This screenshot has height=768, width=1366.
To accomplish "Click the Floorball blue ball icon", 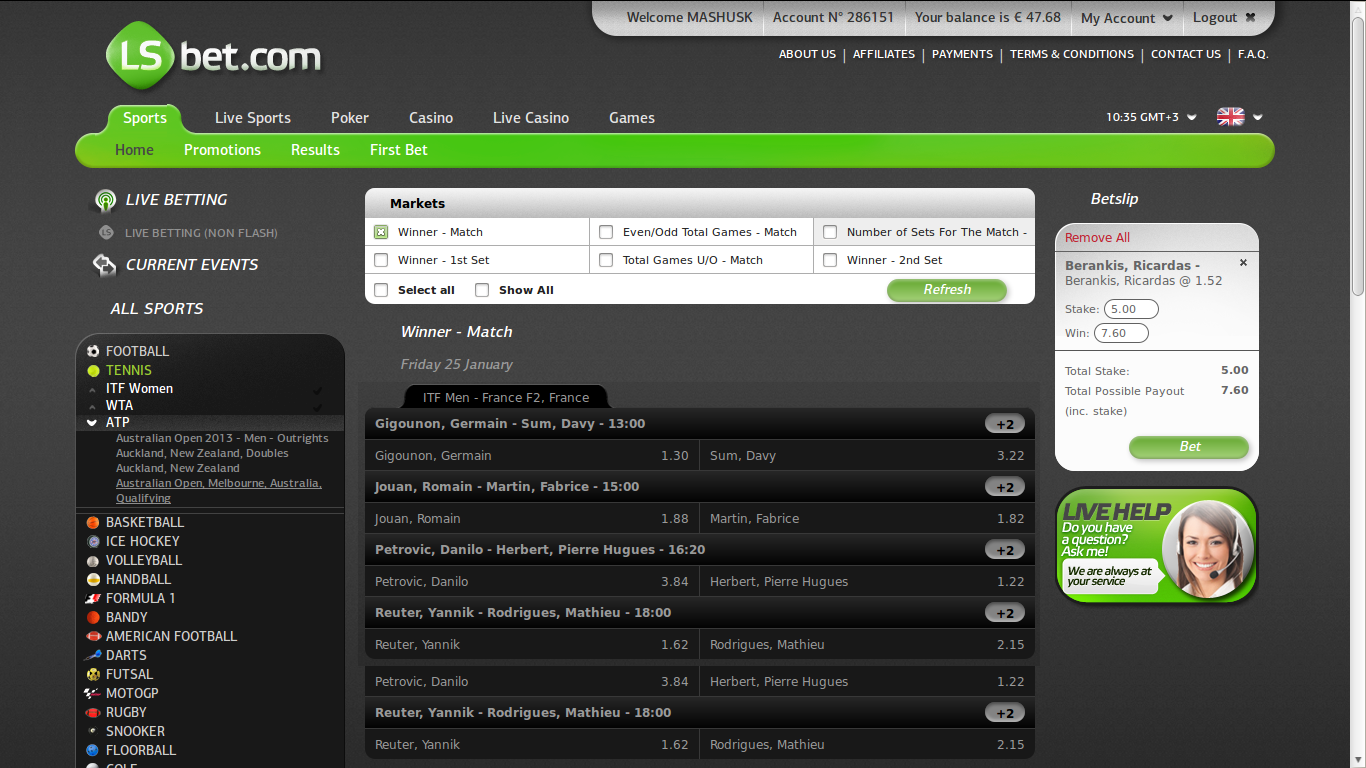I will (x=93, y=750).
